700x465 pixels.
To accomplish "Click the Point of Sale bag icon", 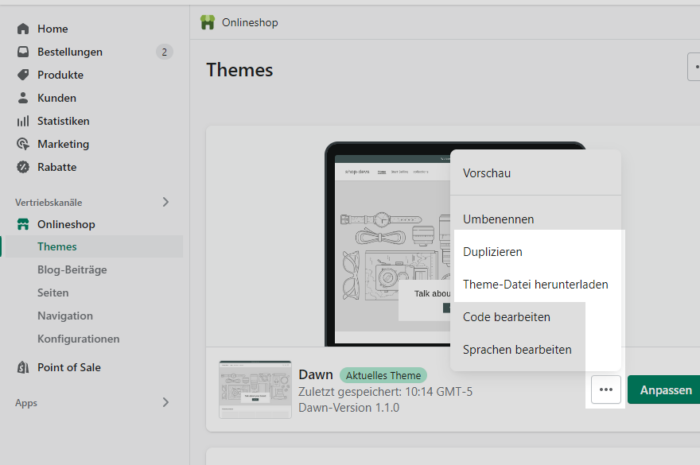I will tap(23, 367).
